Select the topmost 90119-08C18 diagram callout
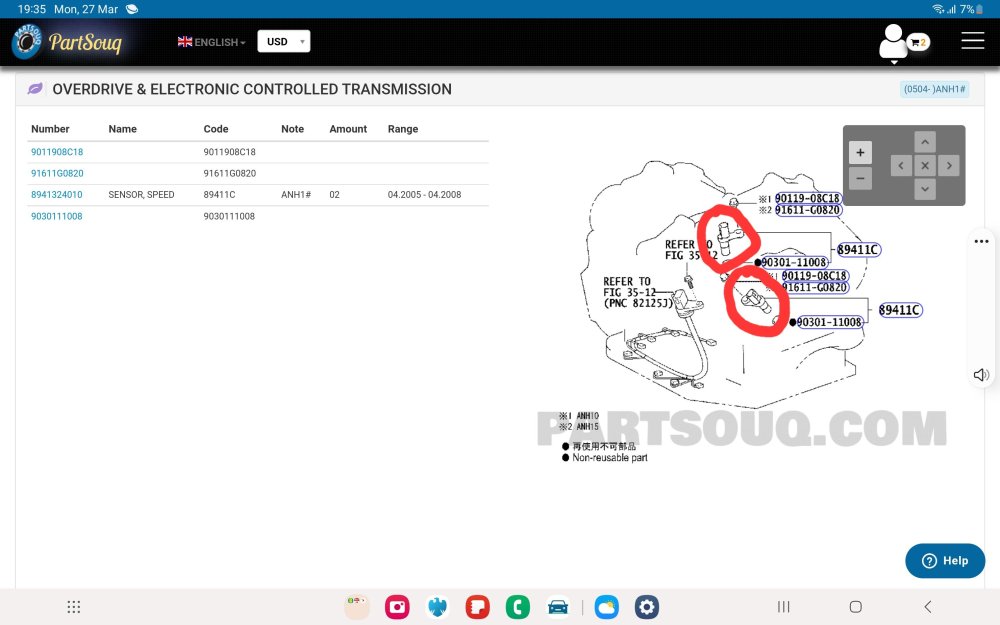This screenshot has height=625, width=1000. click(x=807, y=198)
